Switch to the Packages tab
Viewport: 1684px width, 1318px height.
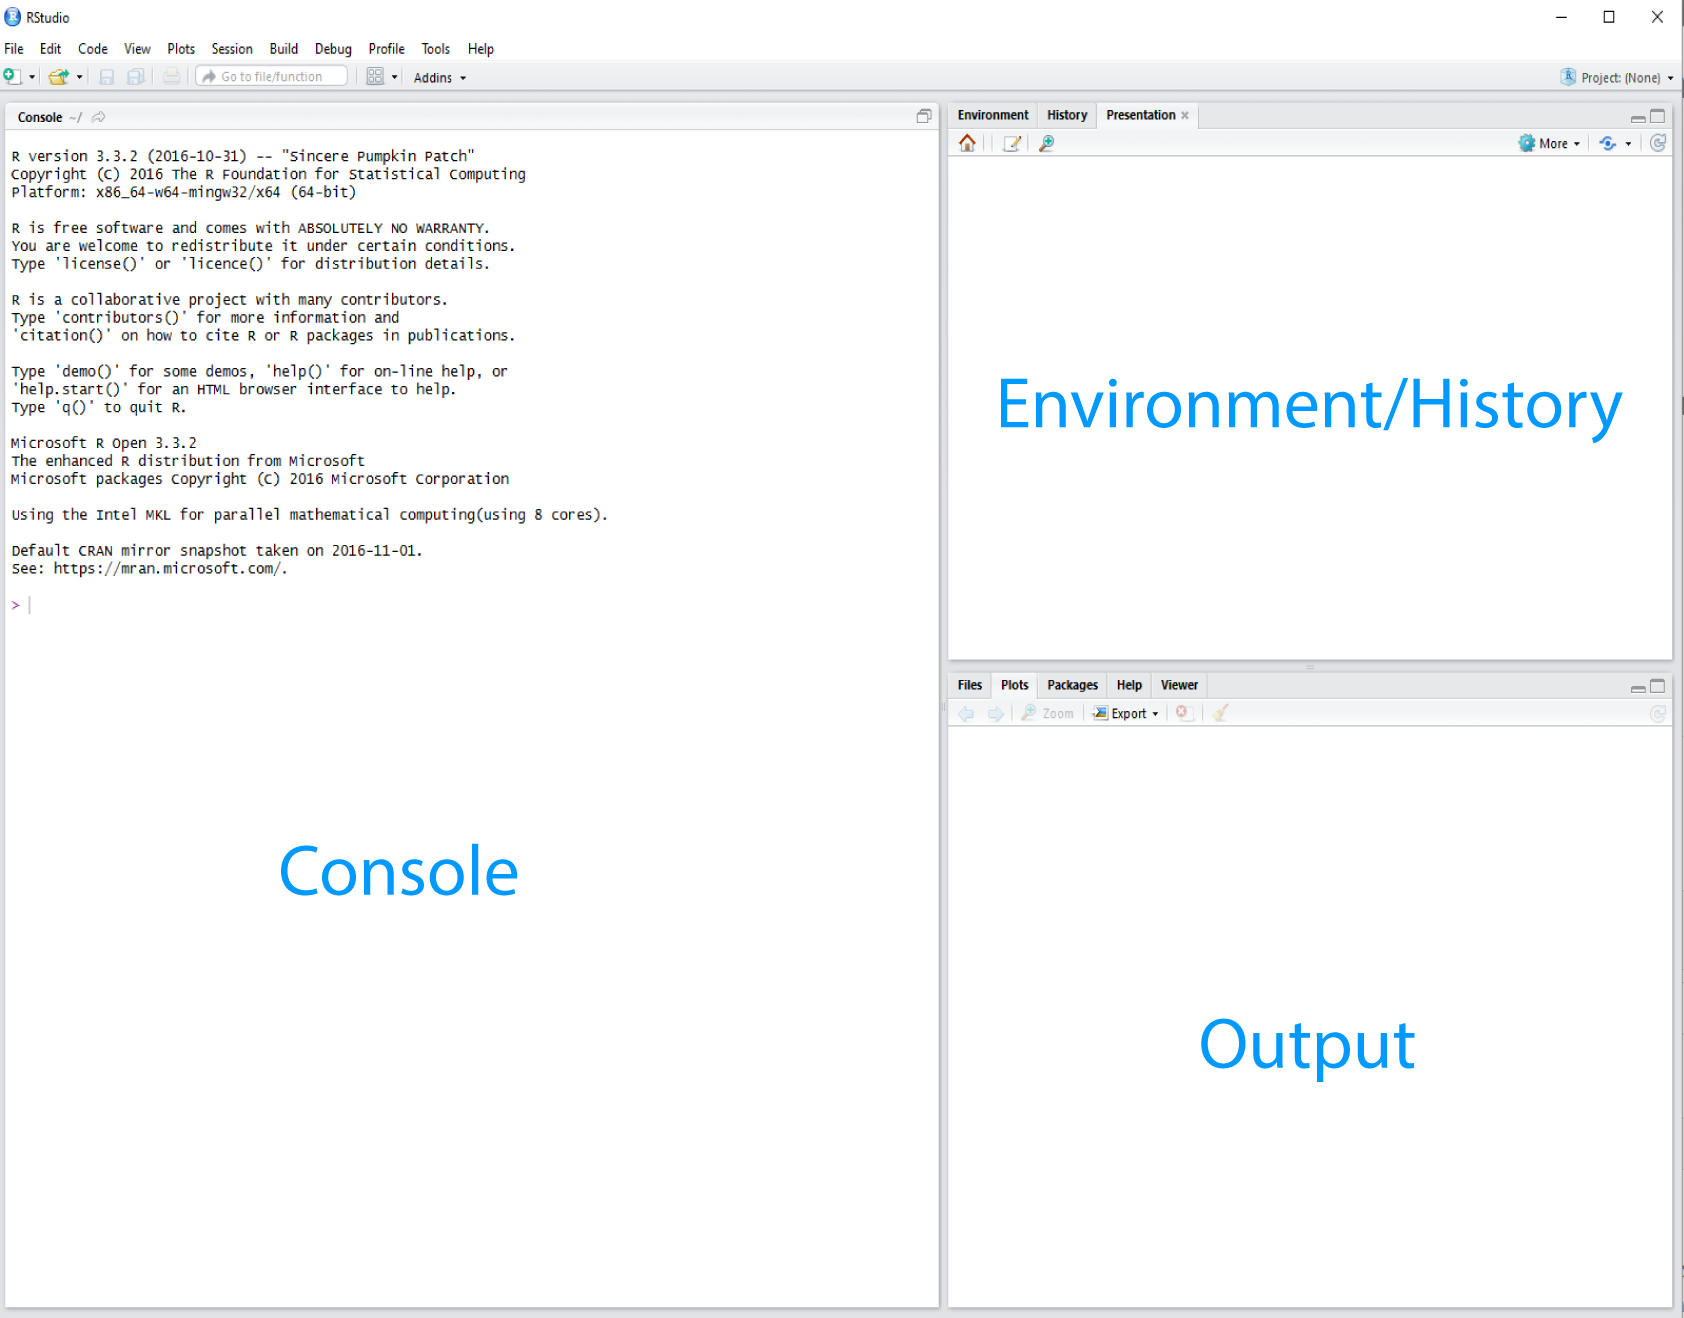1072,685
